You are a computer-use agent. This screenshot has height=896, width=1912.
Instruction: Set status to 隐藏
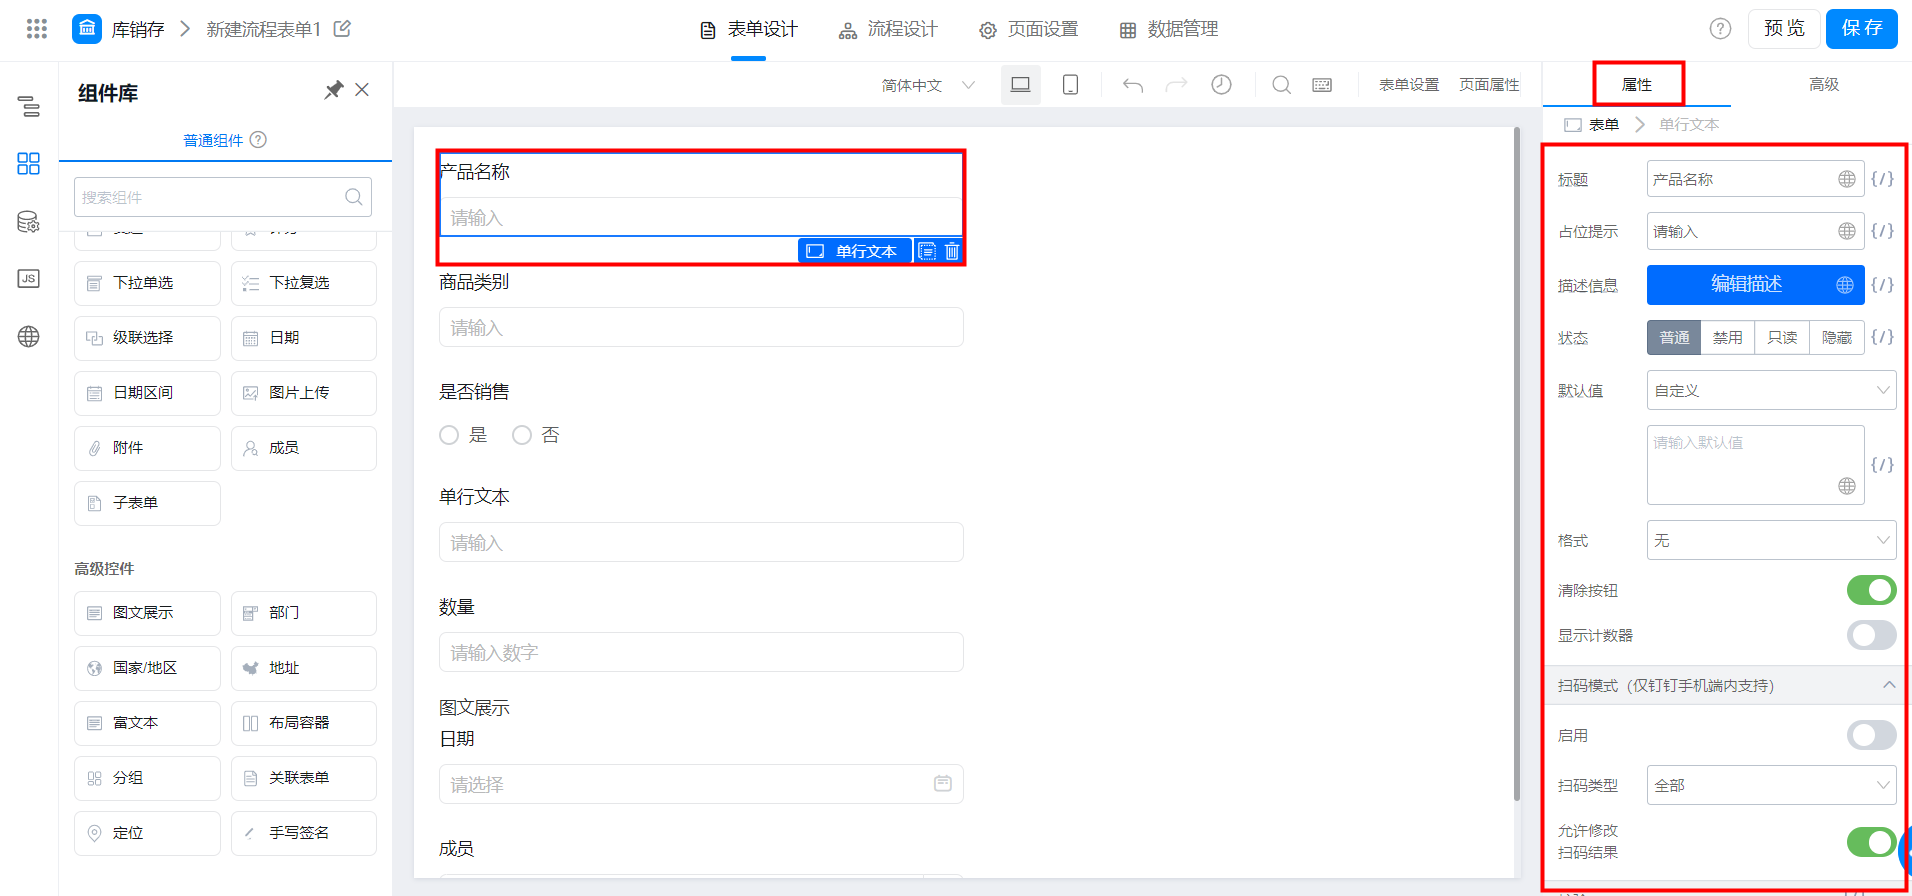tap(1837, 337)
